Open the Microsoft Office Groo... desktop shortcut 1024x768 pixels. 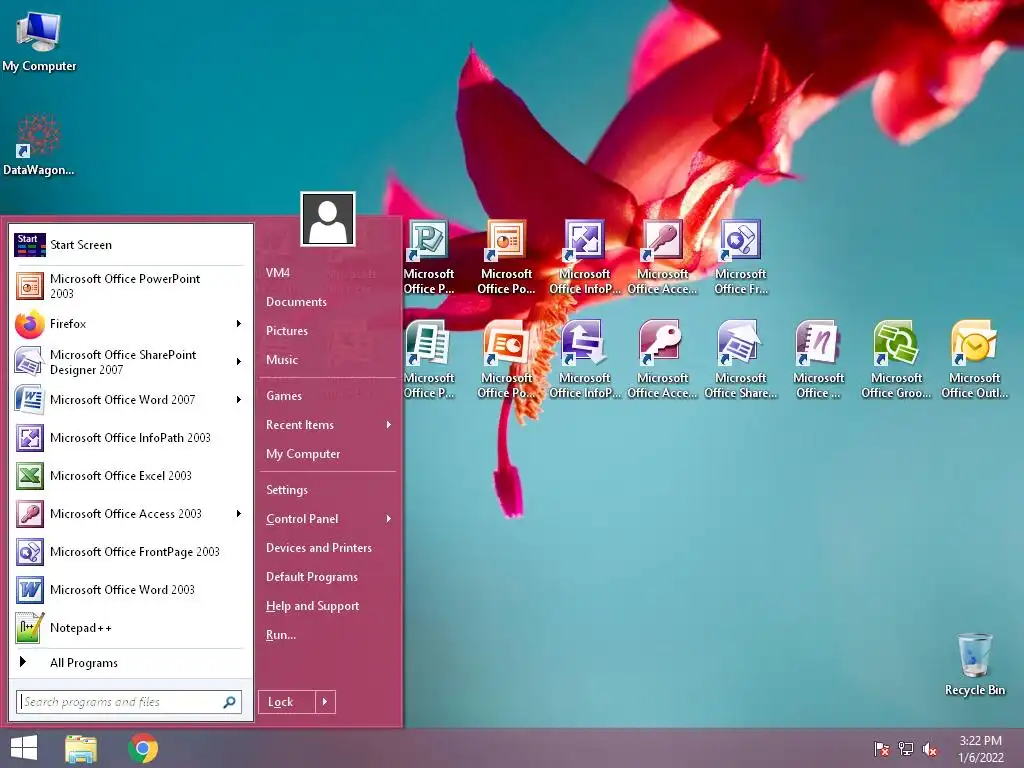pyautogui.click(x=896, y=359)
